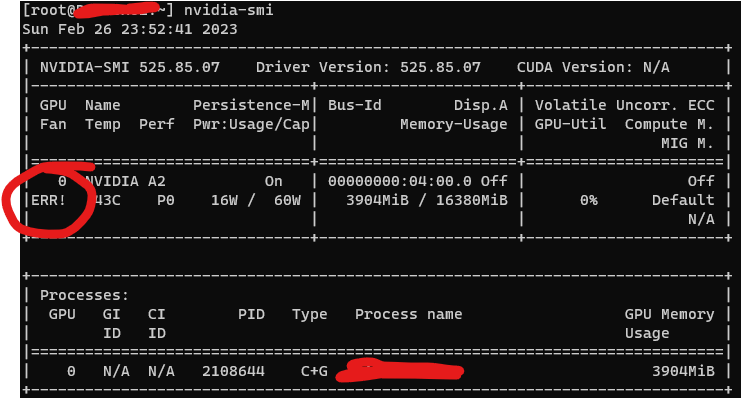Click the 'Compute M.' header
This screenshot has height=398, width=741.
tap(669, 124)
